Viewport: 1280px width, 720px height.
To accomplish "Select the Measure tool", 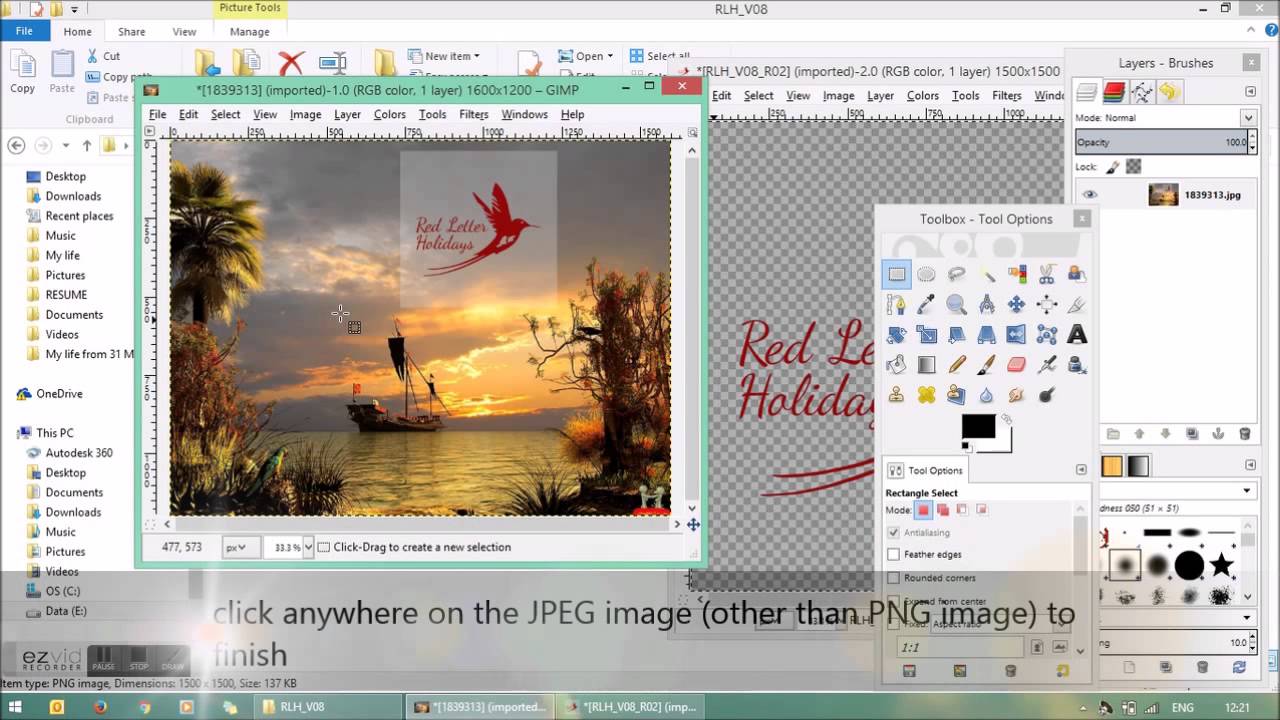I will click(987, 304).
